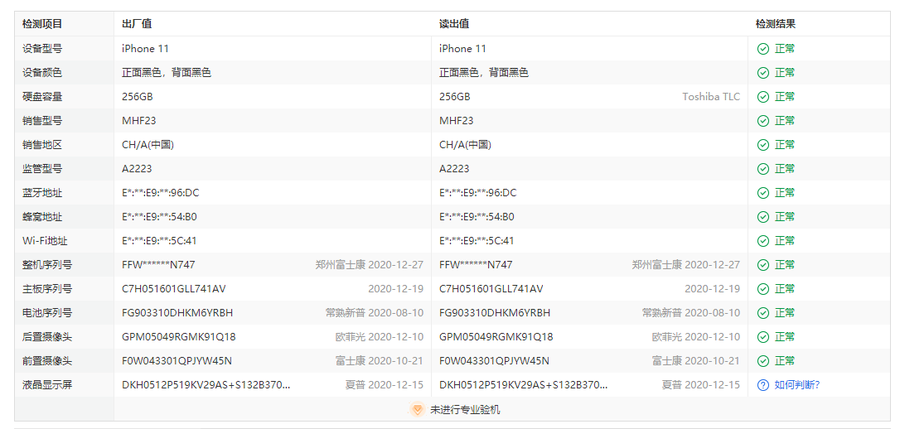Click the green check icon for 主板序列号
The image size is (900, 429).
(x=763, y=289)
